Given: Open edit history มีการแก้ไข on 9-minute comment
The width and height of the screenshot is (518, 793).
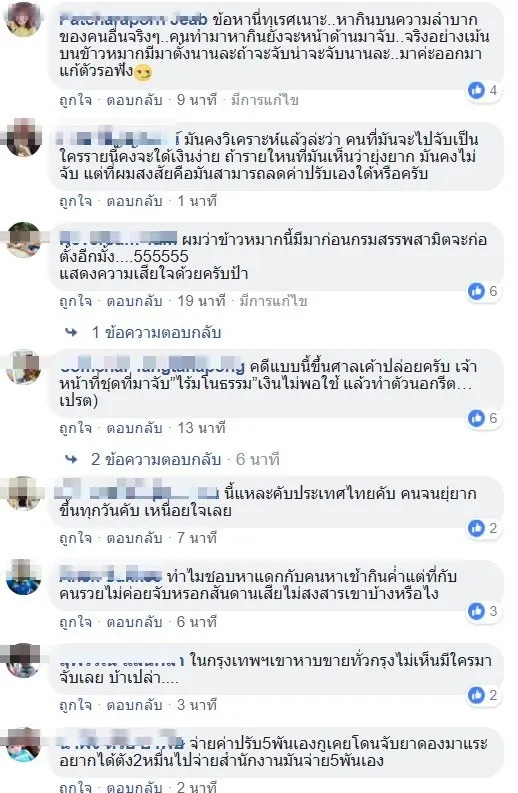Looking at the screenshot, I should click(x=265, y=100).
